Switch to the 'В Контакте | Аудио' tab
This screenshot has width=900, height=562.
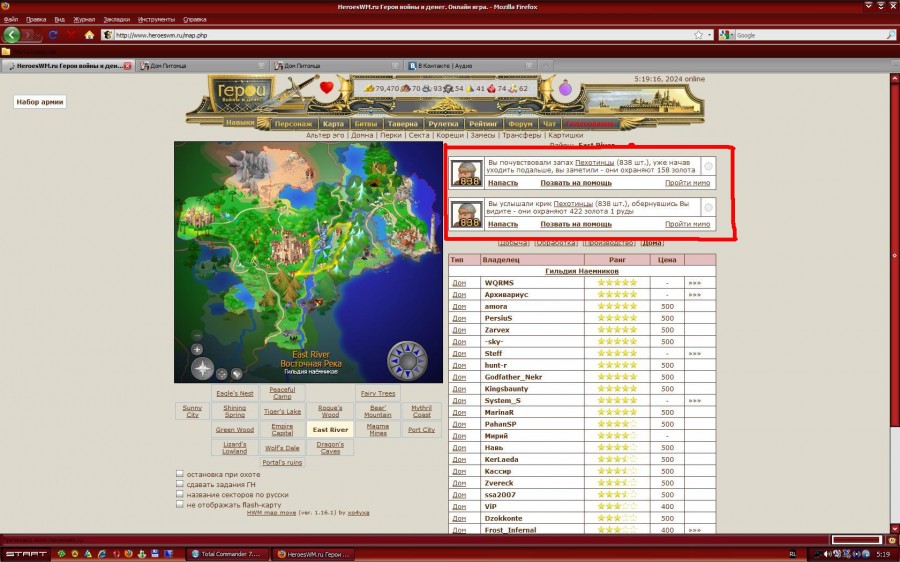(x=472, y=65)
